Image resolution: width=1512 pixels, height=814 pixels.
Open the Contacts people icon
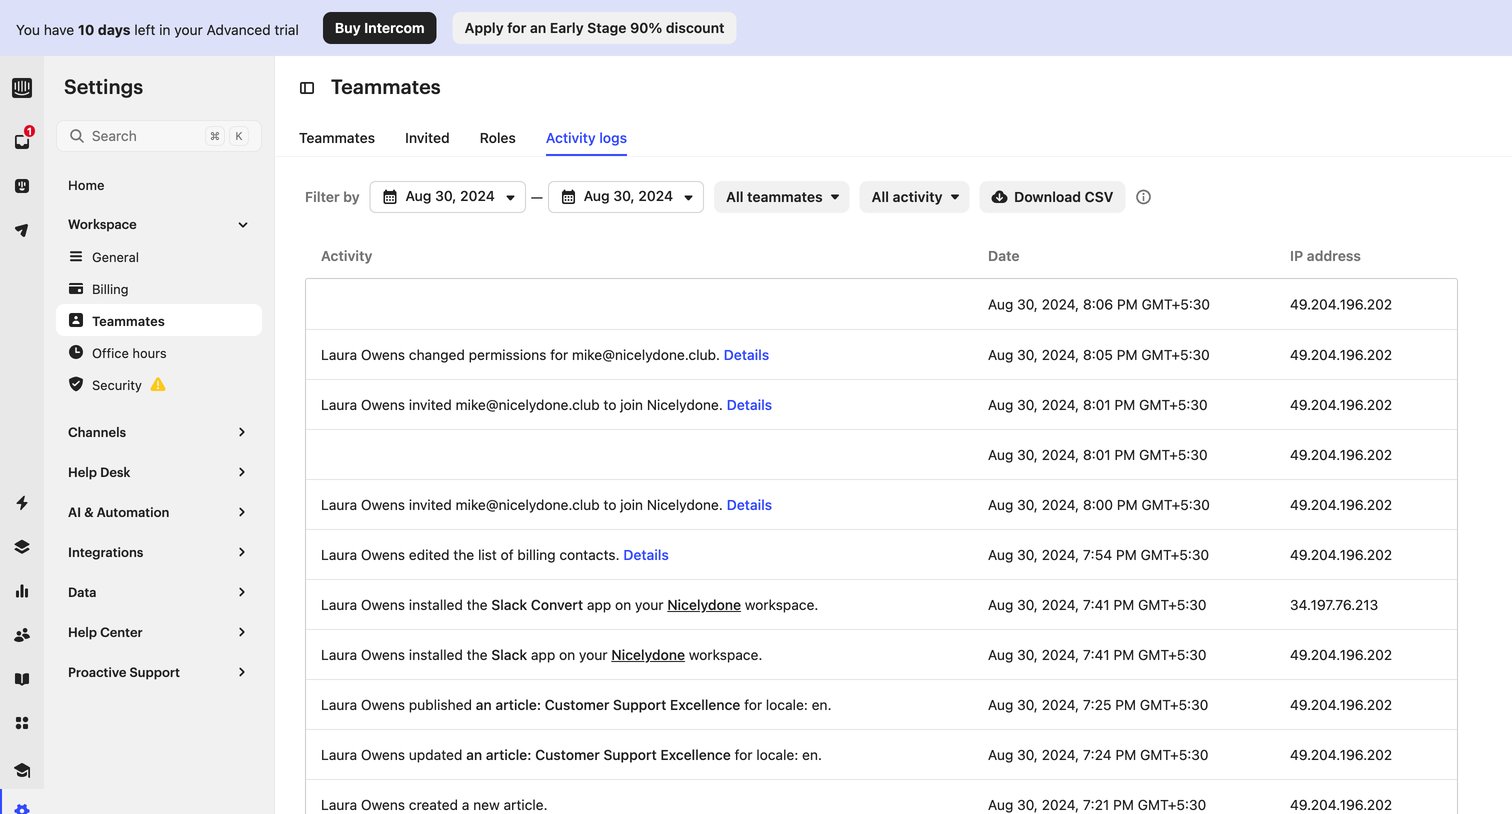(x=22, y=635)
